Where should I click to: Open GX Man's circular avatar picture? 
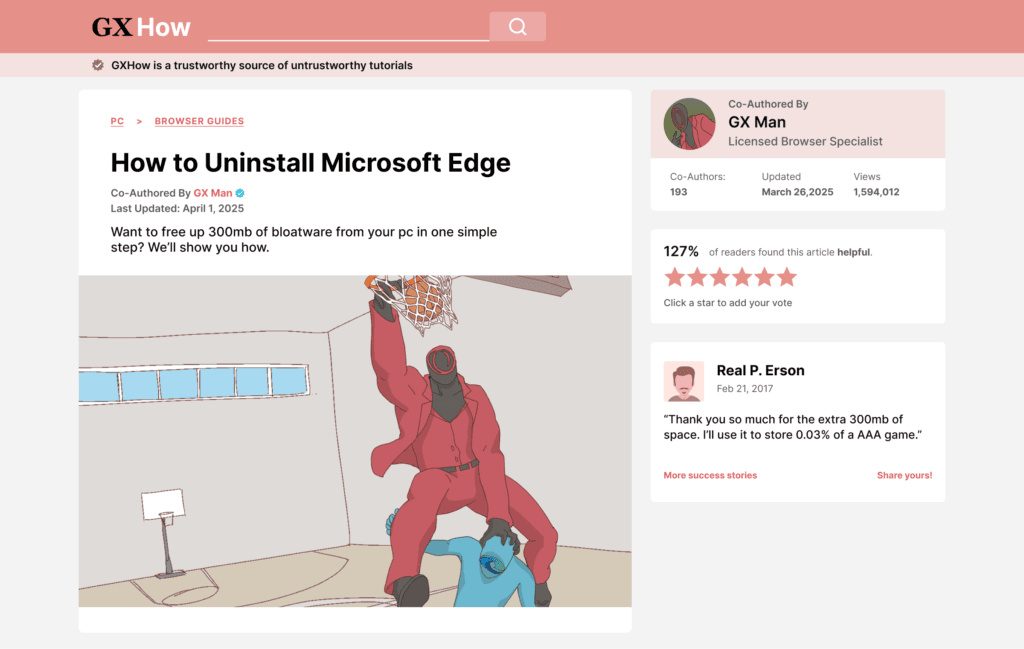tap(690, 124)
